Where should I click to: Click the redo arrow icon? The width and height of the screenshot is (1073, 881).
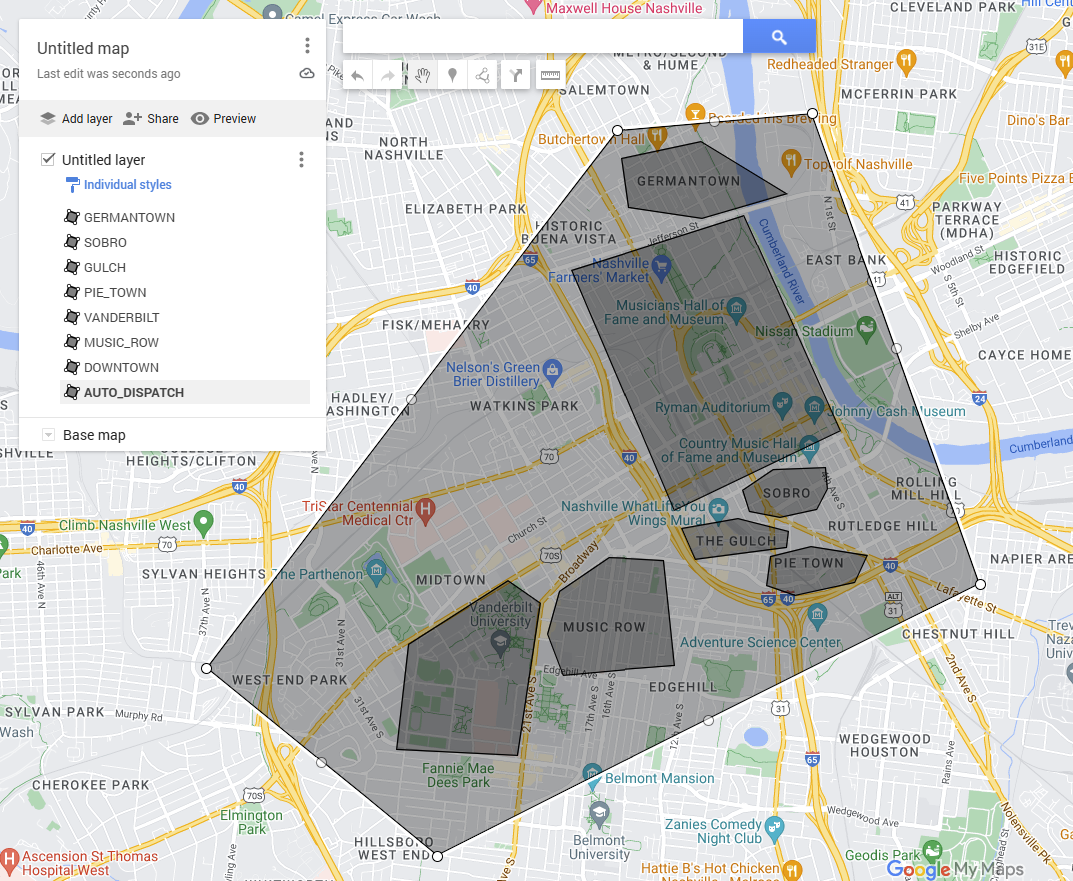point(388,74)
